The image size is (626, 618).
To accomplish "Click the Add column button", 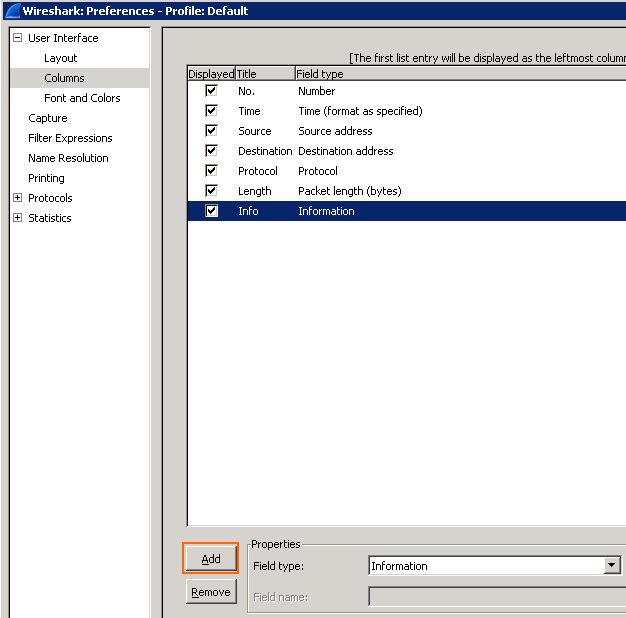I will click(211, 559).
